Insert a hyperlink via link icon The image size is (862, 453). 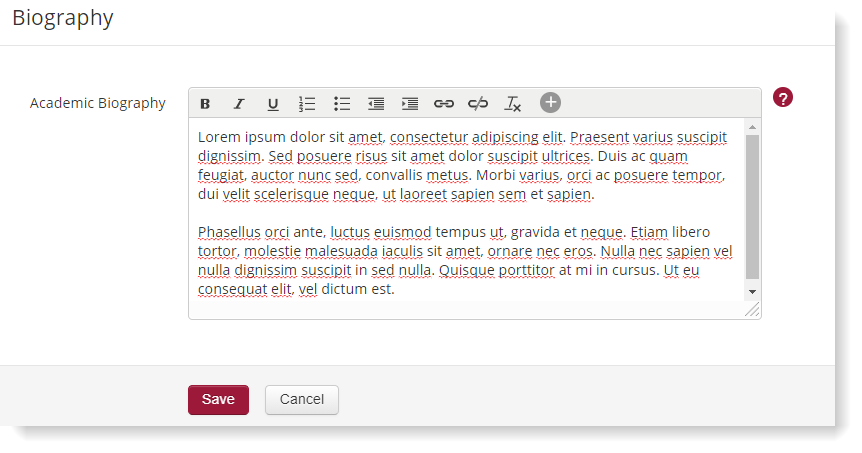coord(444,104)
